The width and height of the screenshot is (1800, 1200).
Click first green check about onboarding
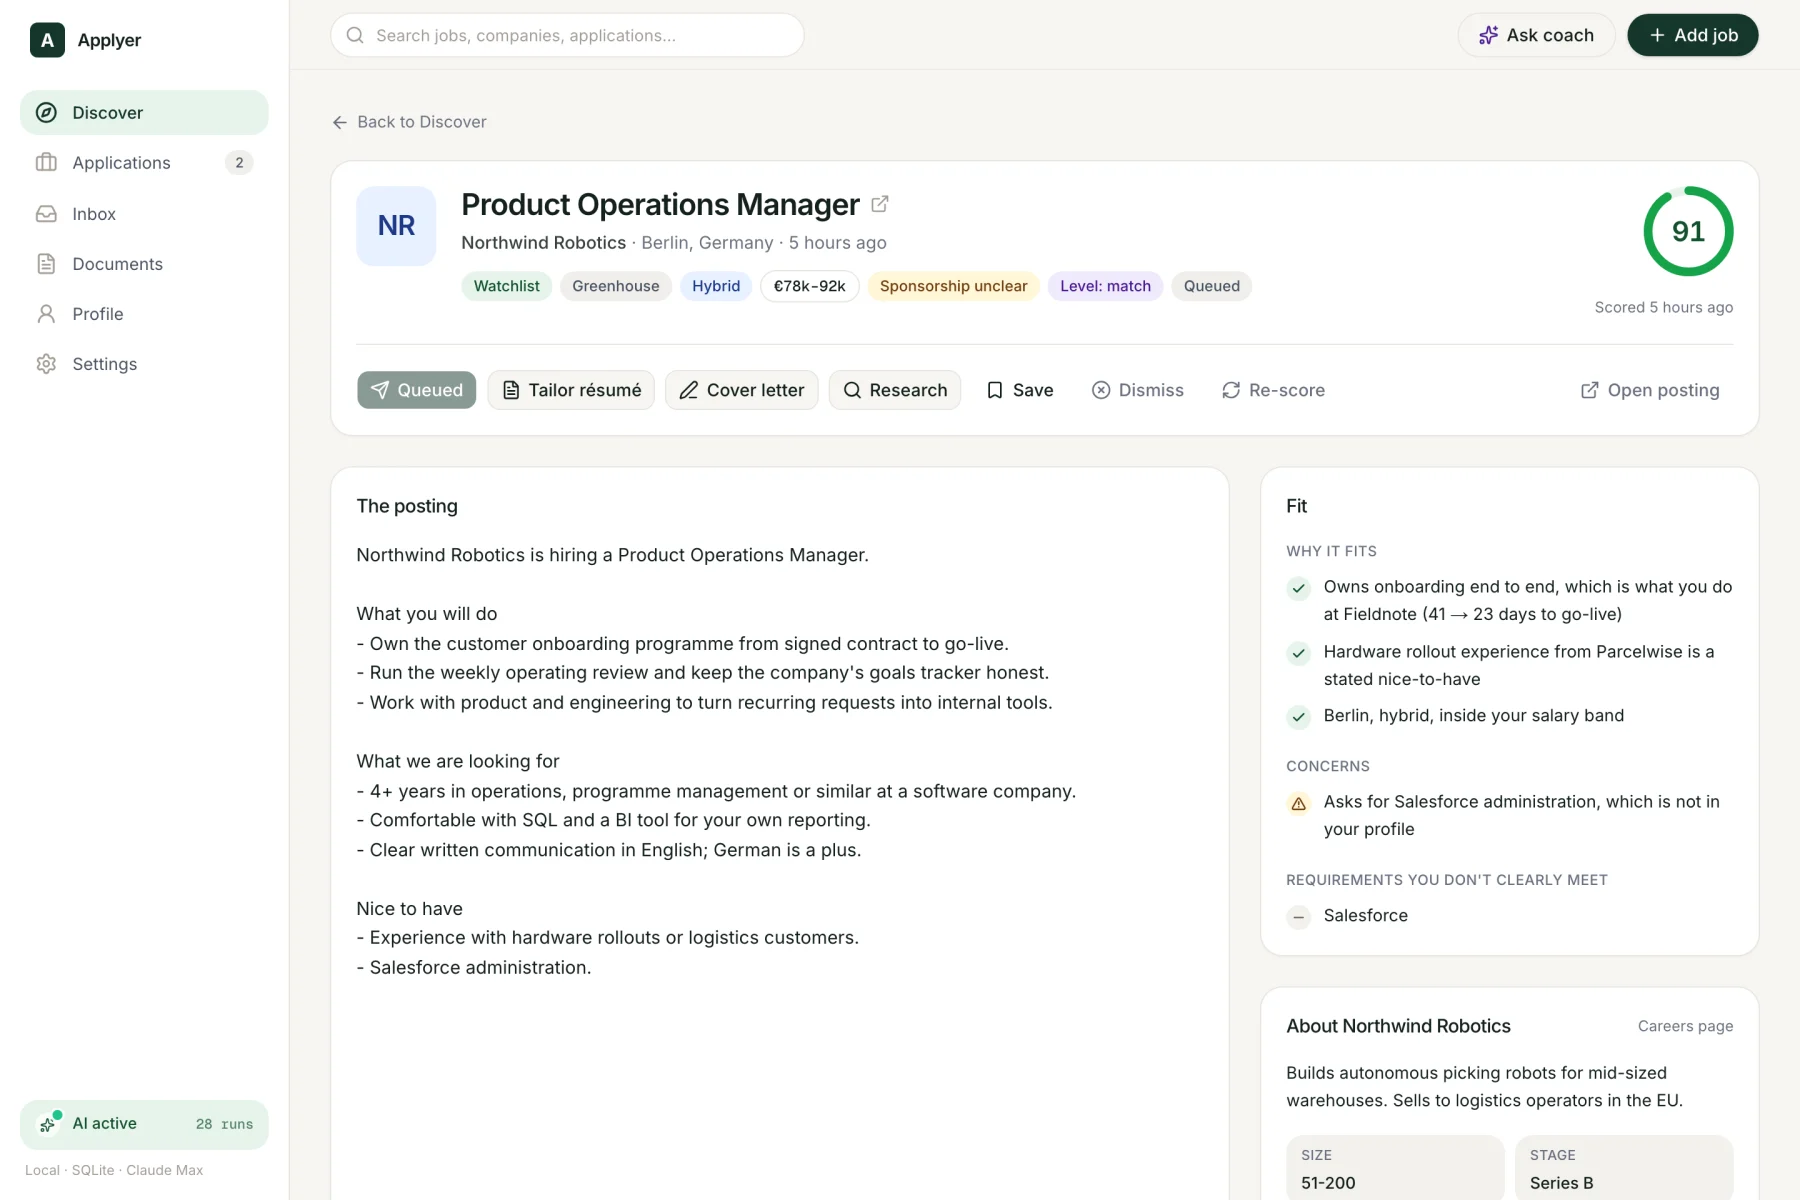tap(1299, 588)
